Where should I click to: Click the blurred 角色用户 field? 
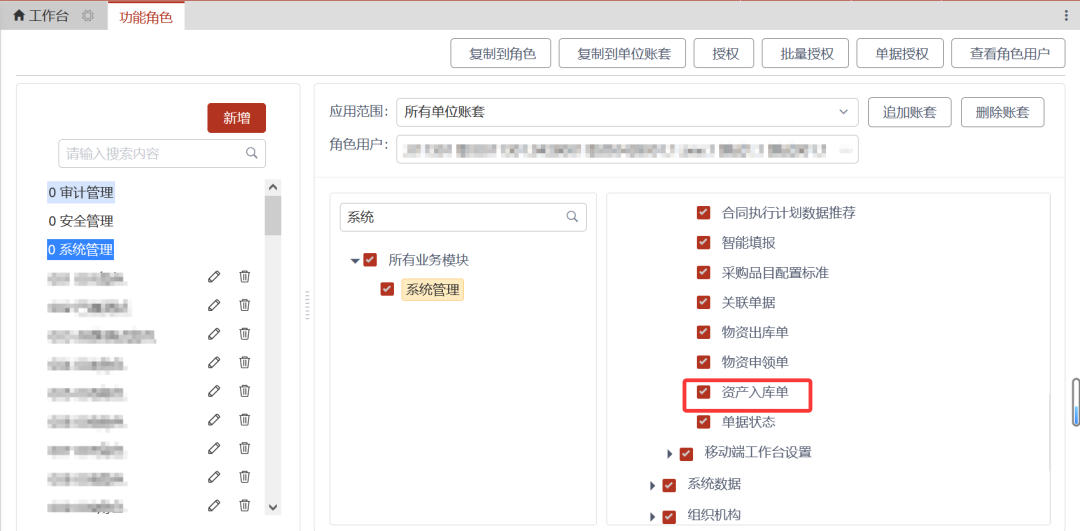[627, 149]
